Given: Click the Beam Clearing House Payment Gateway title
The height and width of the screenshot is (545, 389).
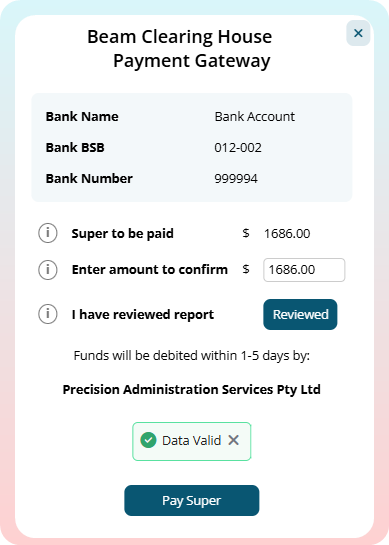Looking at the screenshot, I should tap(179, 49).
